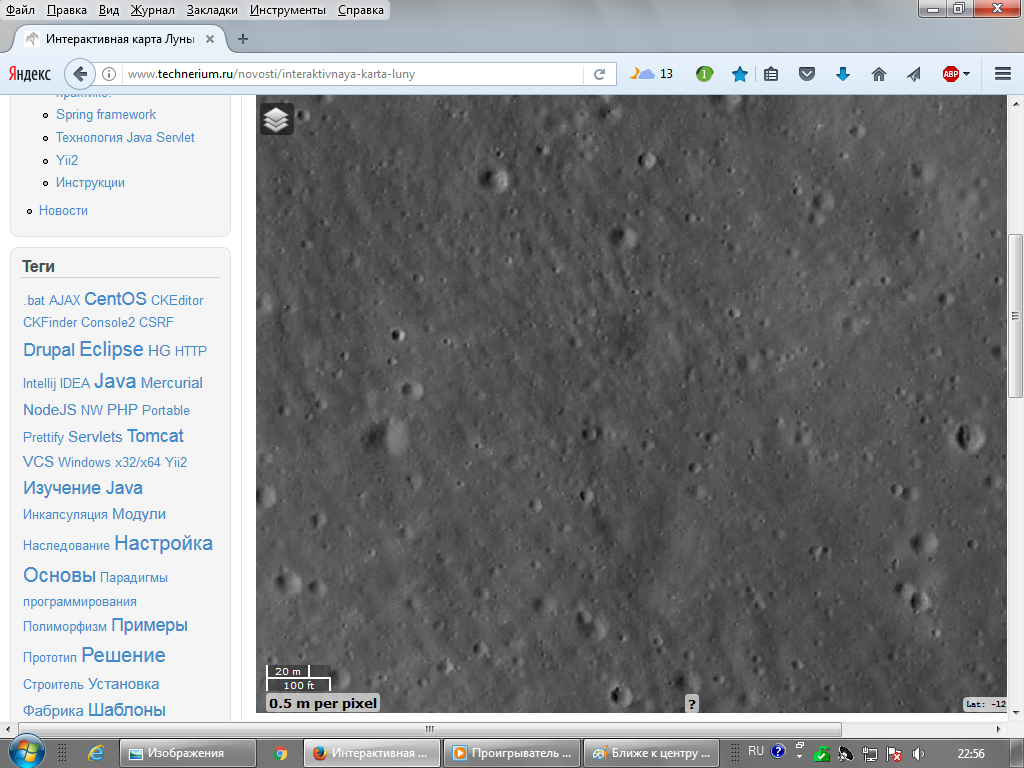Click the scroll right arrow of horizontal scrollbar
Image resolution: width=1024 pixels, height=768 pixels.
(x=999, y=729)
